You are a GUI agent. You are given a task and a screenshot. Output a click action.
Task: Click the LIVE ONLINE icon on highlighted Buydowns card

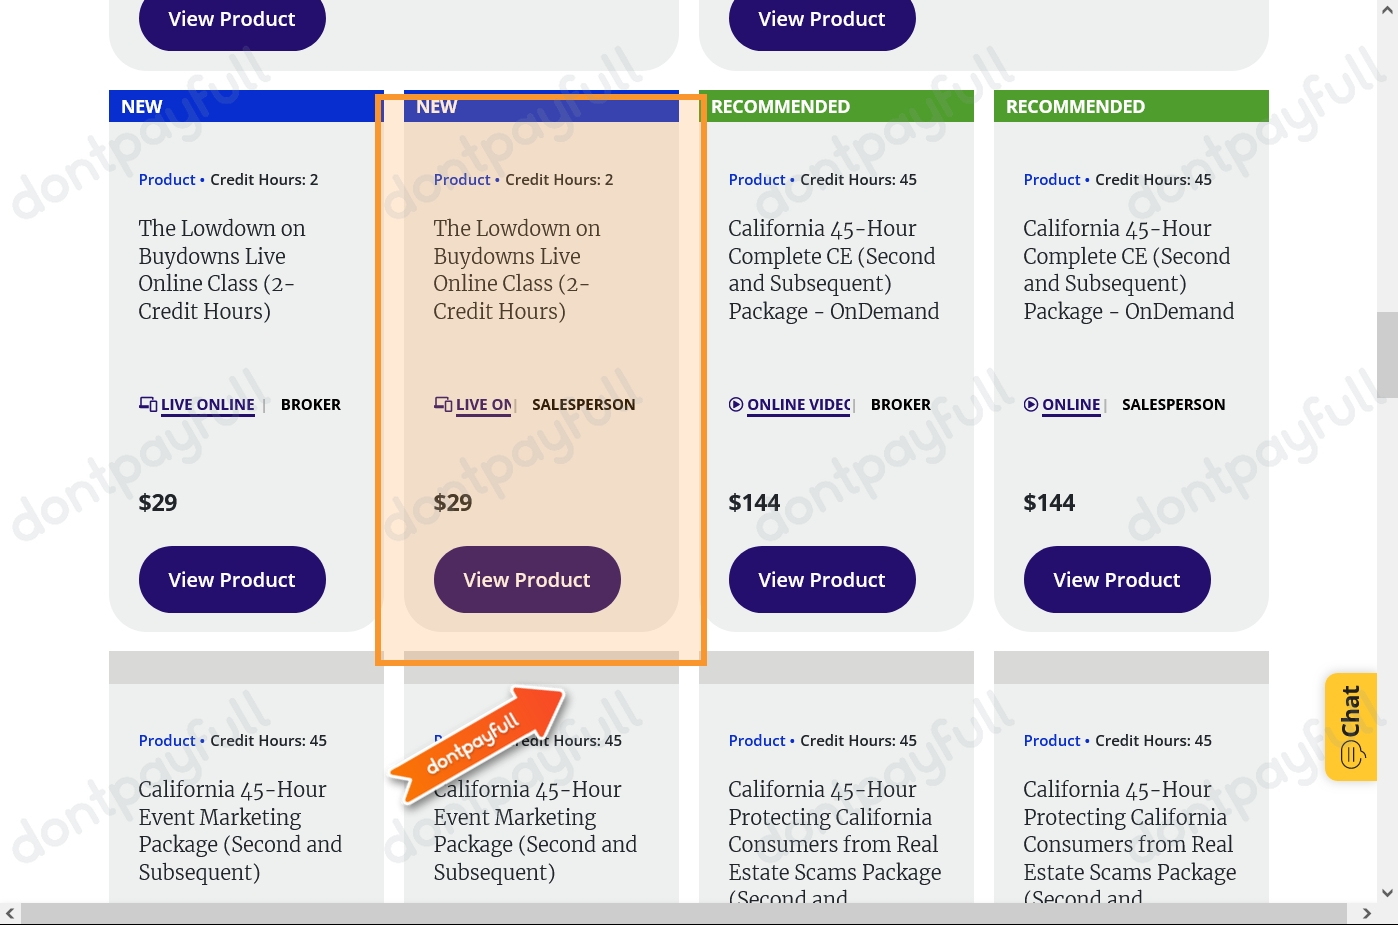click(443, 404)
